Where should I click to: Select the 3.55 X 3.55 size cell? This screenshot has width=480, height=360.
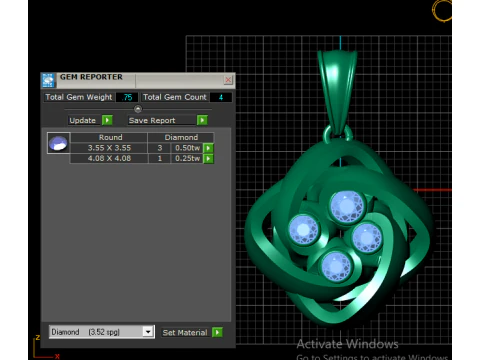[x=109, y=148]
